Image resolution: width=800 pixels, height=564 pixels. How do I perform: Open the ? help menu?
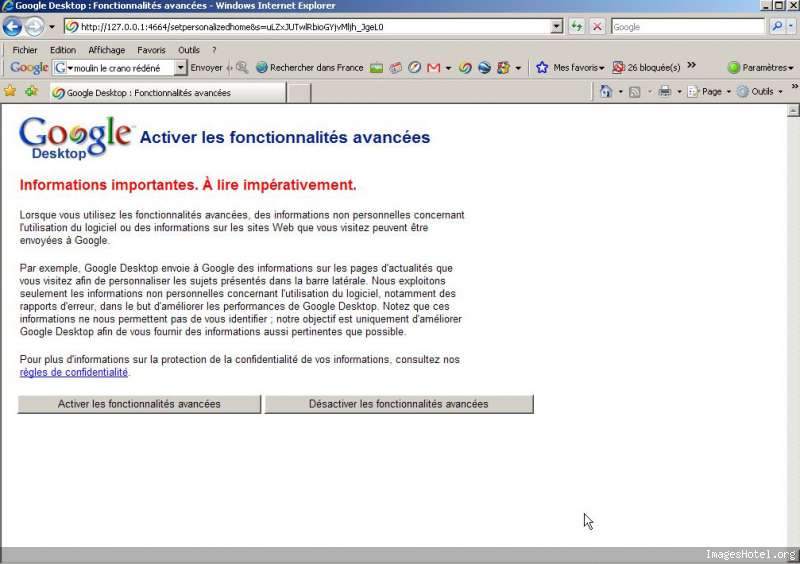point(214,50)
